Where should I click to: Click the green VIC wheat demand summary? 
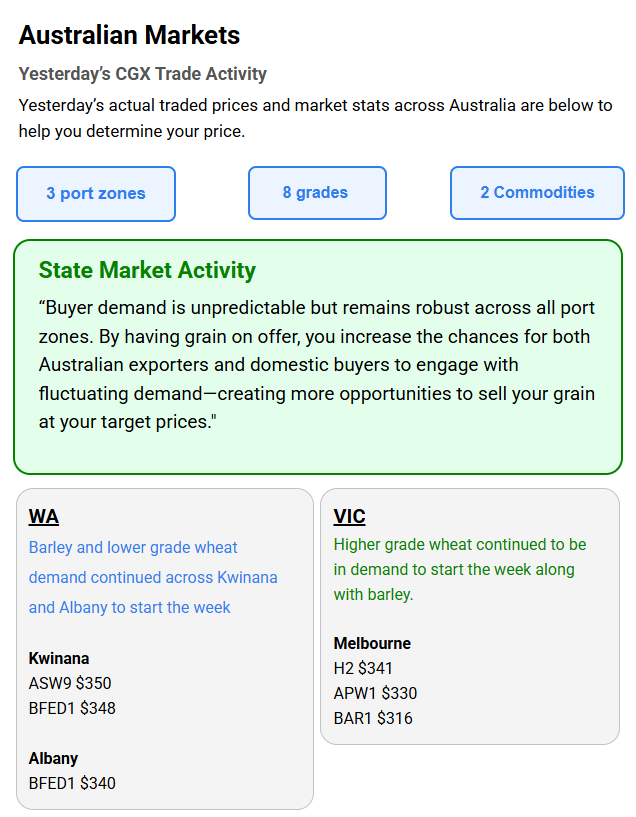pos(460,569)
